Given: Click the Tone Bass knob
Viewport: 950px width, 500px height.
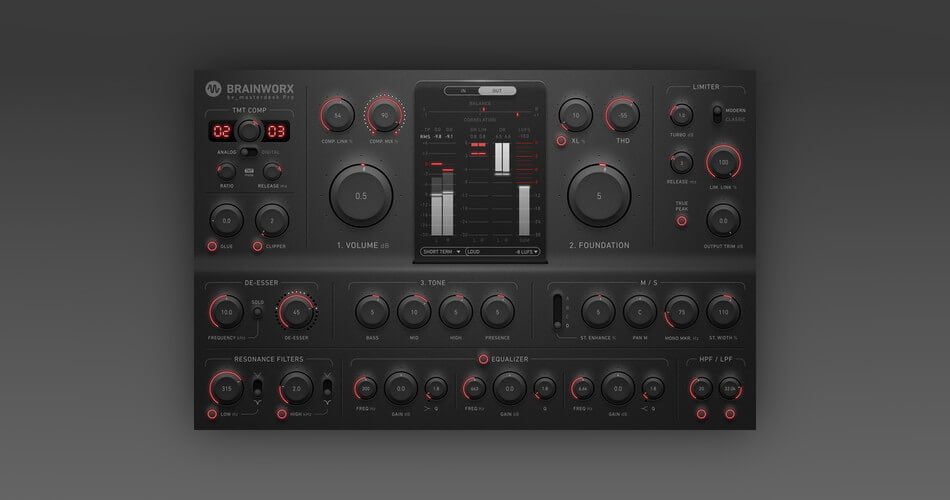Looking at the screenshot, I should pos(372,312).
